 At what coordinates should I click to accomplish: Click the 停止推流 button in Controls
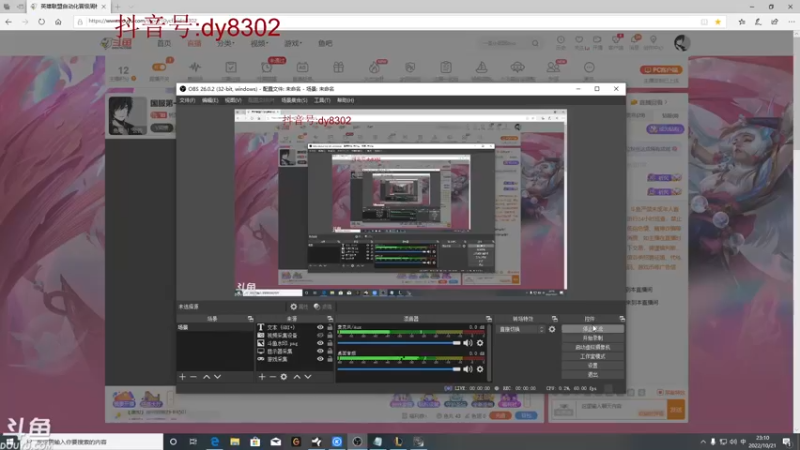coord(592,329)
